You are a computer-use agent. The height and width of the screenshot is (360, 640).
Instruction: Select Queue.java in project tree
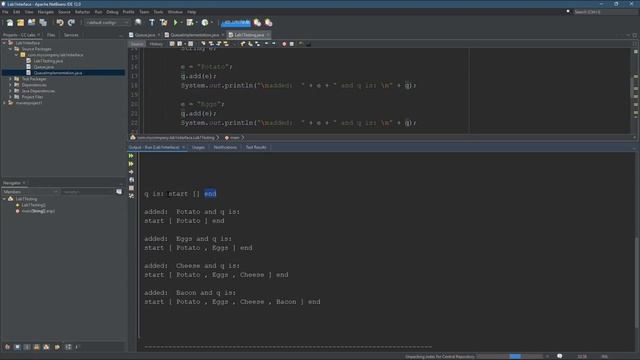tap(43, 67)
